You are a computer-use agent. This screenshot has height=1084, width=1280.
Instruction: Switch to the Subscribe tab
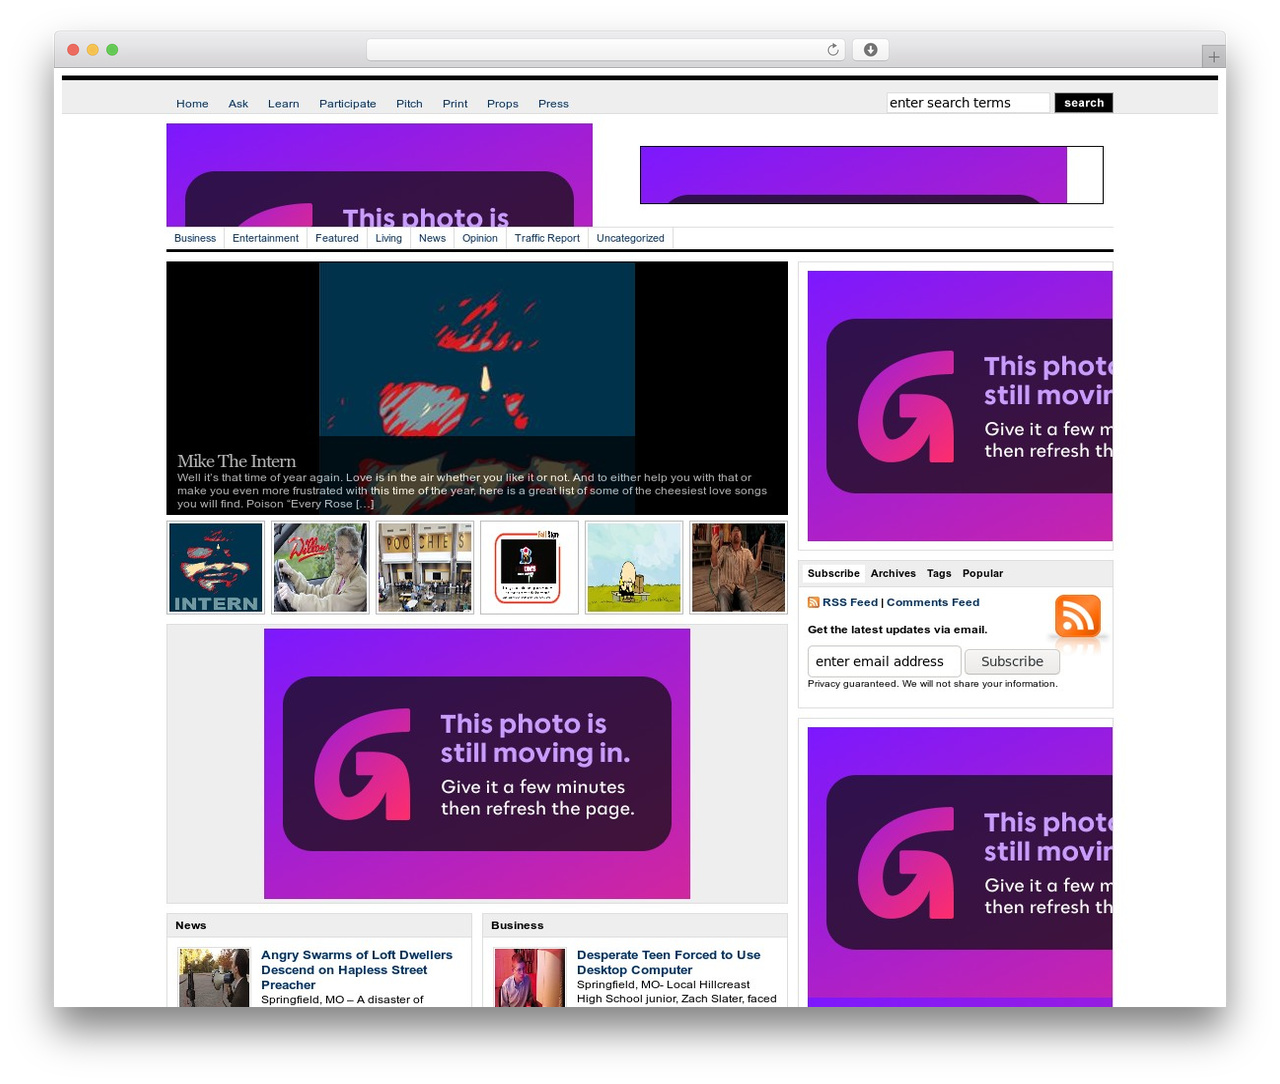[833, 573]
